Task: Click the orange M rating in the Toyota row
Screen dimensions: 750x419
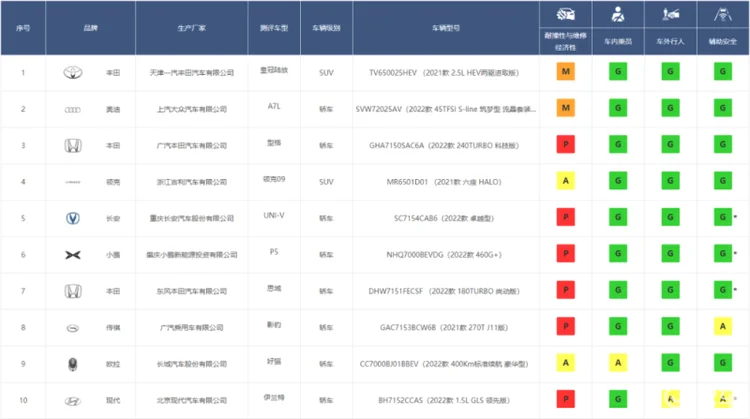Action: [x=565, y=71]
